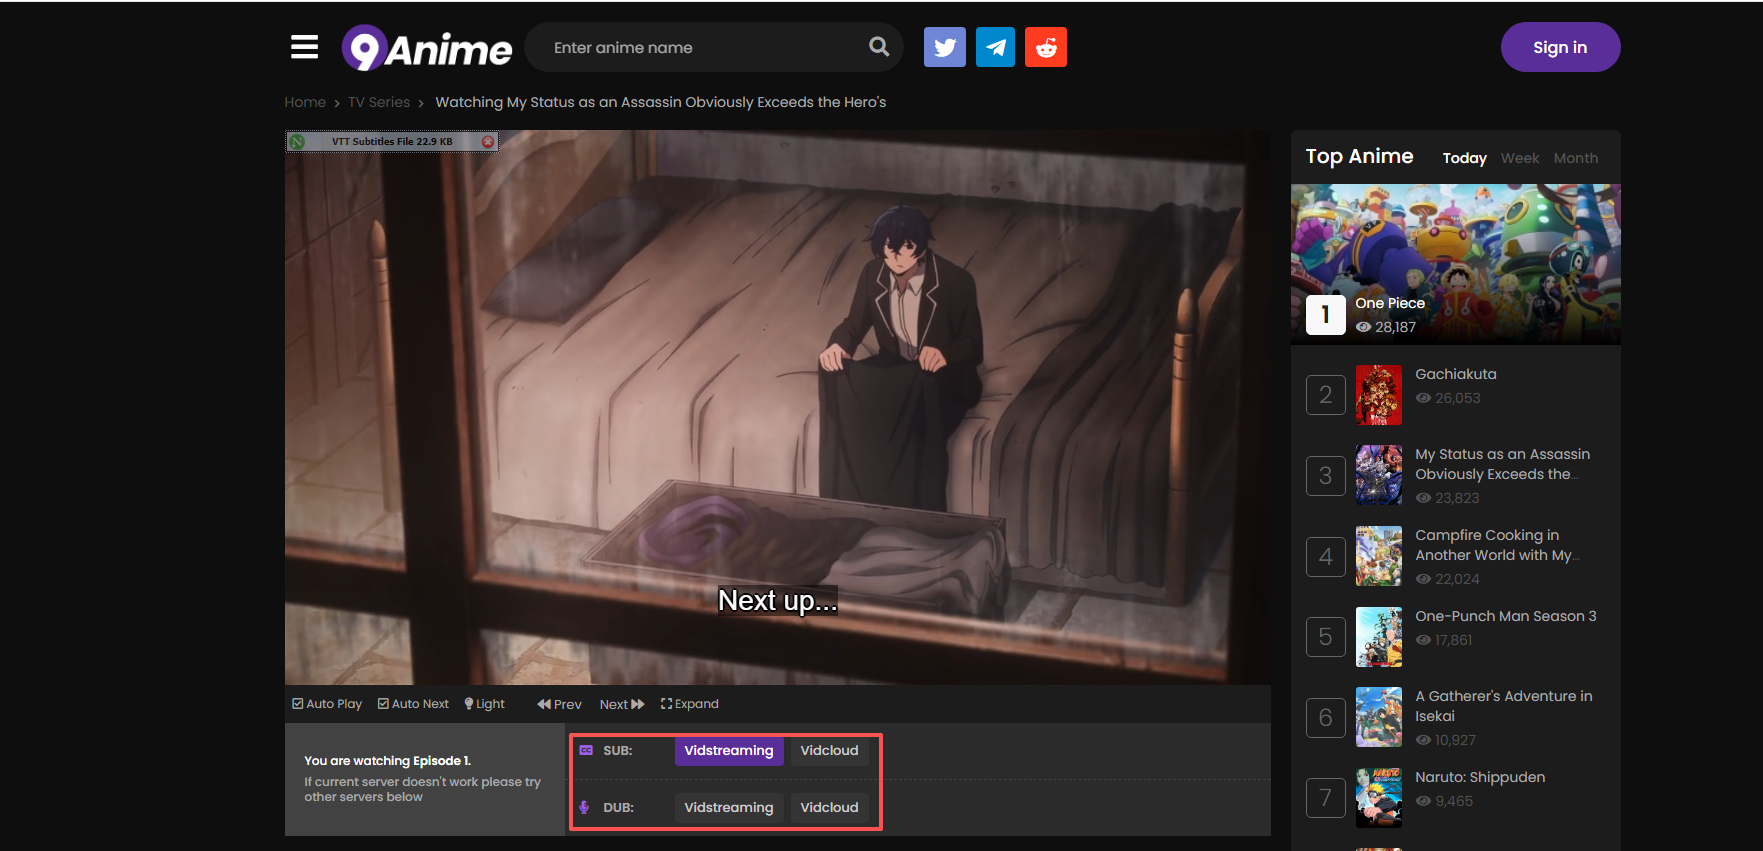This screenshot has height=851, width=1763.
Task: Expand the video player
Action: pyautogui.click(x=689, y=704)
